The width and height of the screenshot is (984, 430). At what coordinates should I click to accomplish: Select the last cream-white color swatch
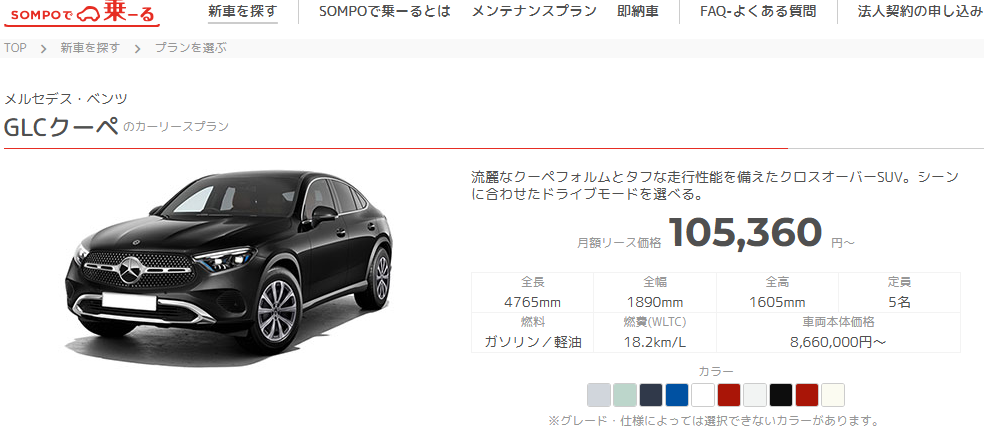click(x=833, y=395)
